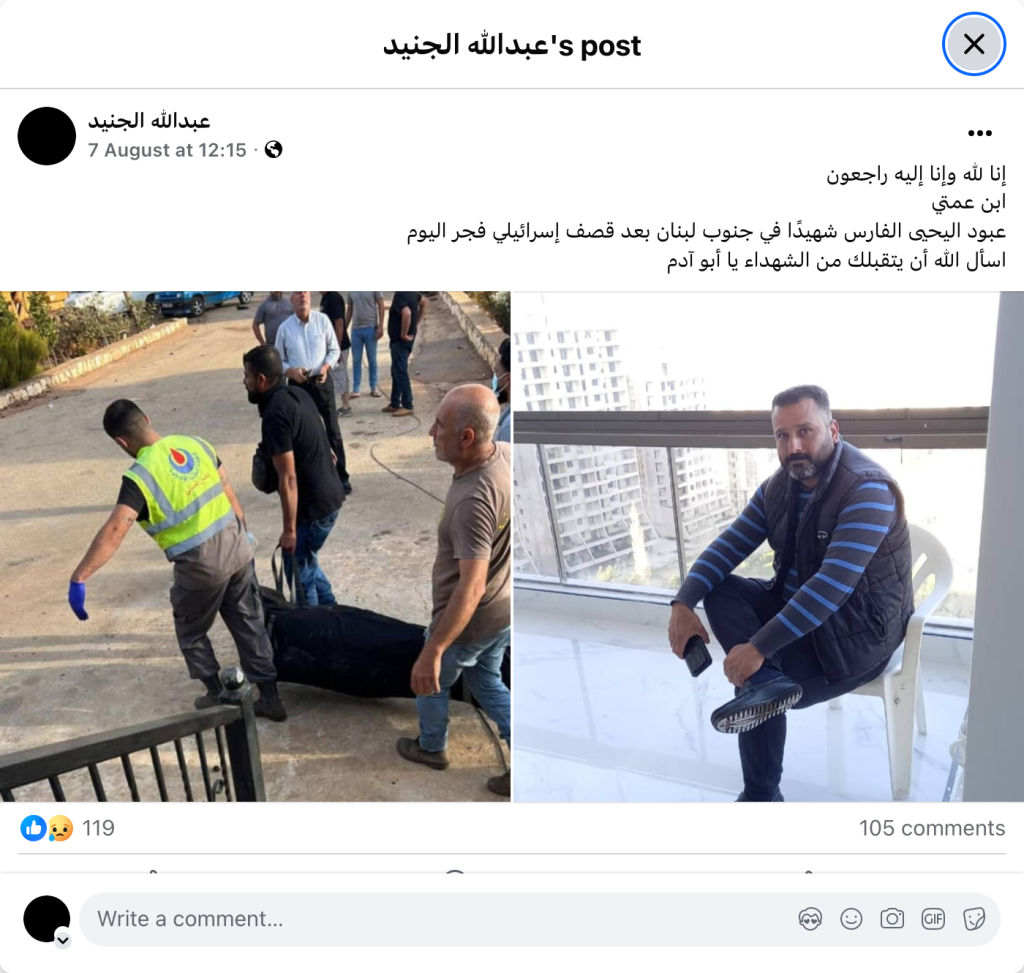Open the 105 comments link

(x=932, y=828)
